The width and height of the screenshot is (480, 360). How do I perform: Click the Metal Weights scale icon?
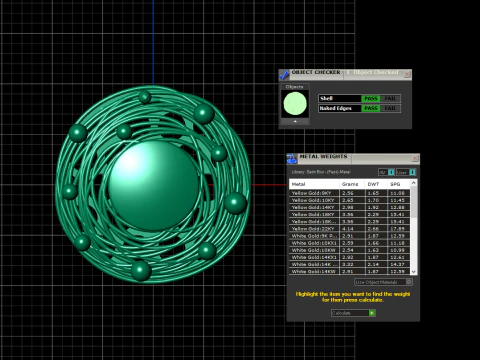pos(292,159)
